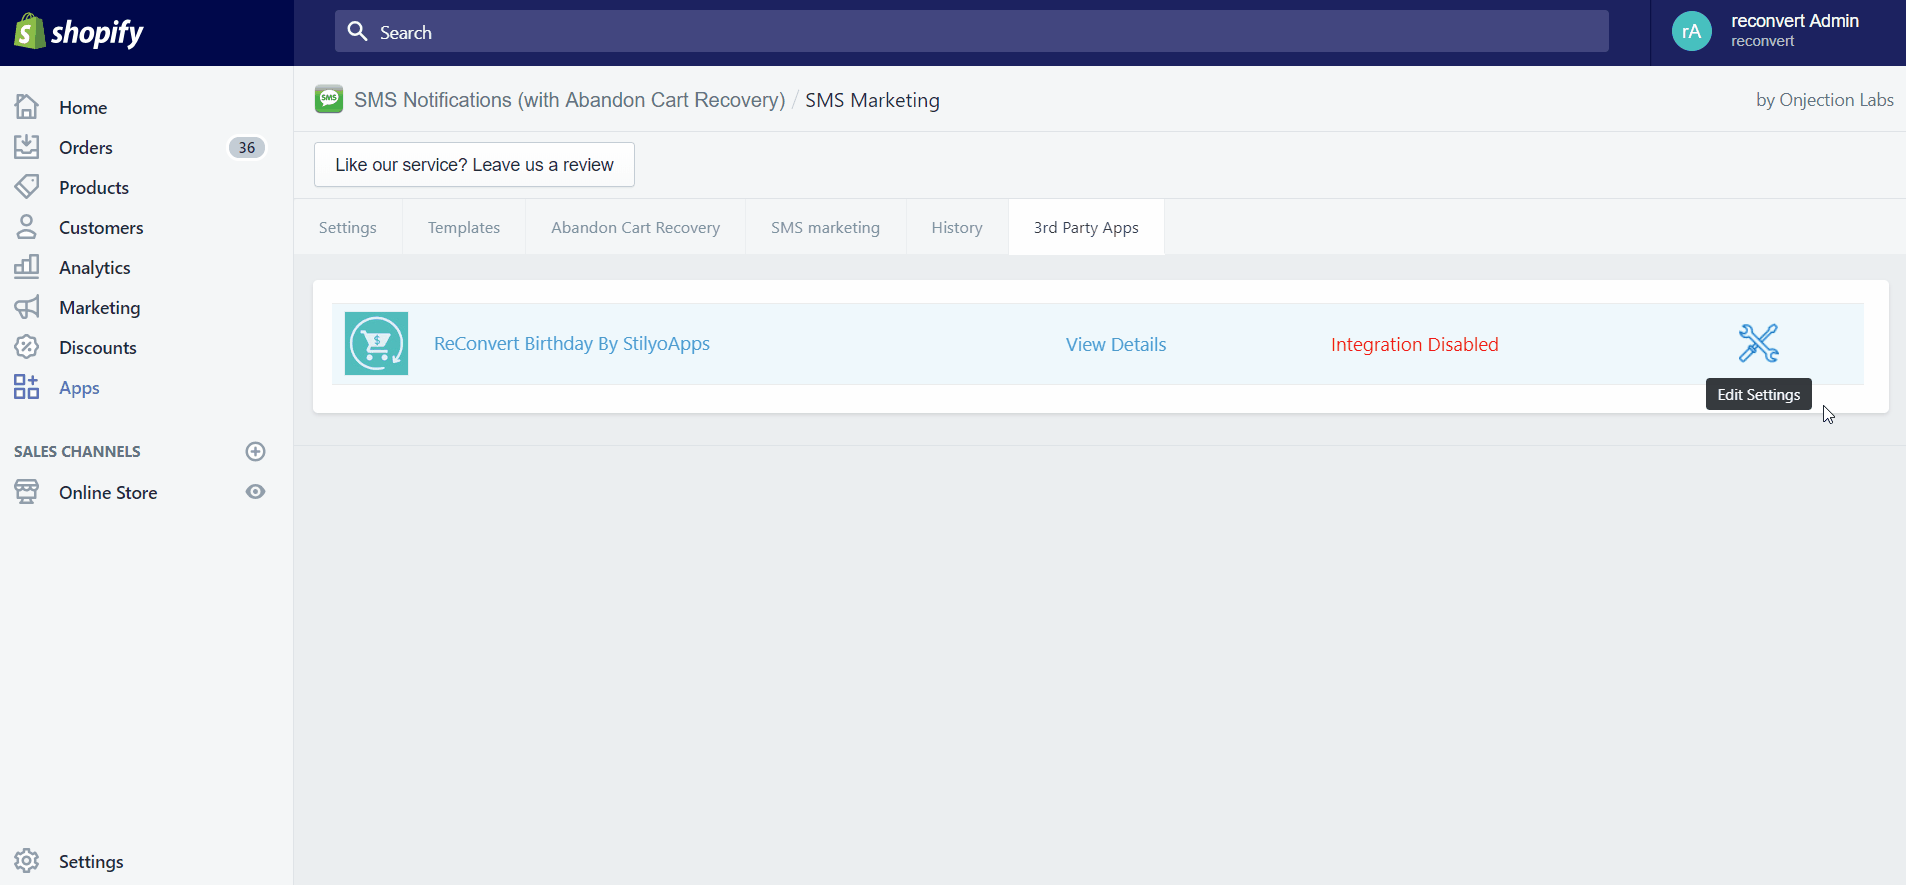Click the Orders inbox icon

pos(27,147)
